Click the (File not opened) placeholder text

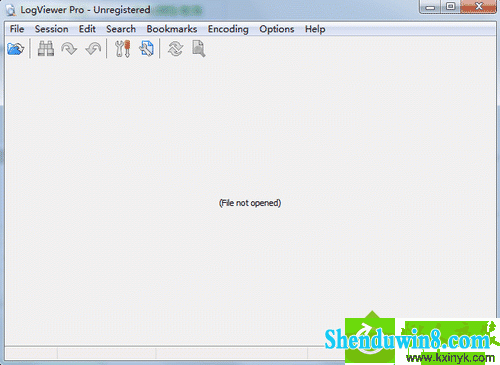250,203
